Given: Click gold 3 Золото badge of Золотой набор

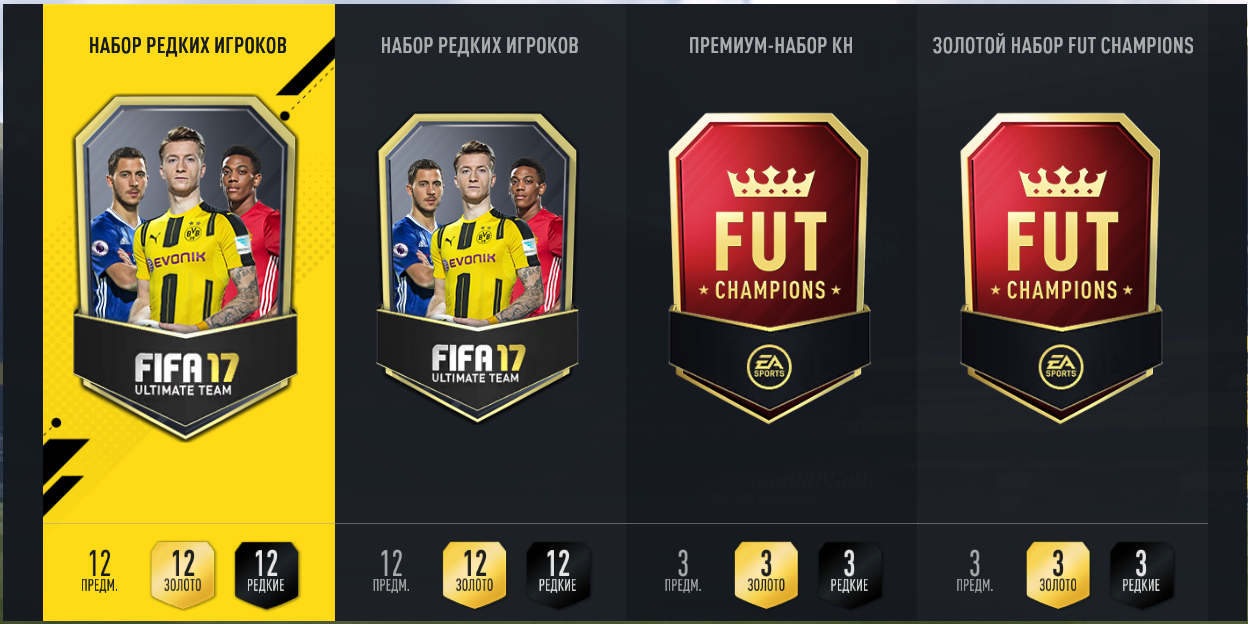Looking at the screenshot, I should pyautogui.click(x=1058, y=575).
